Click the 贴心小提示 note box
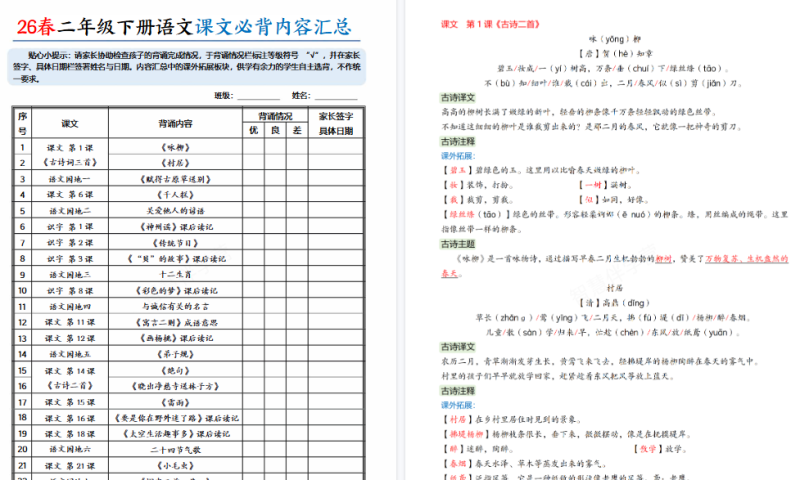Screen dimensions: 800x480 (186, 67)
